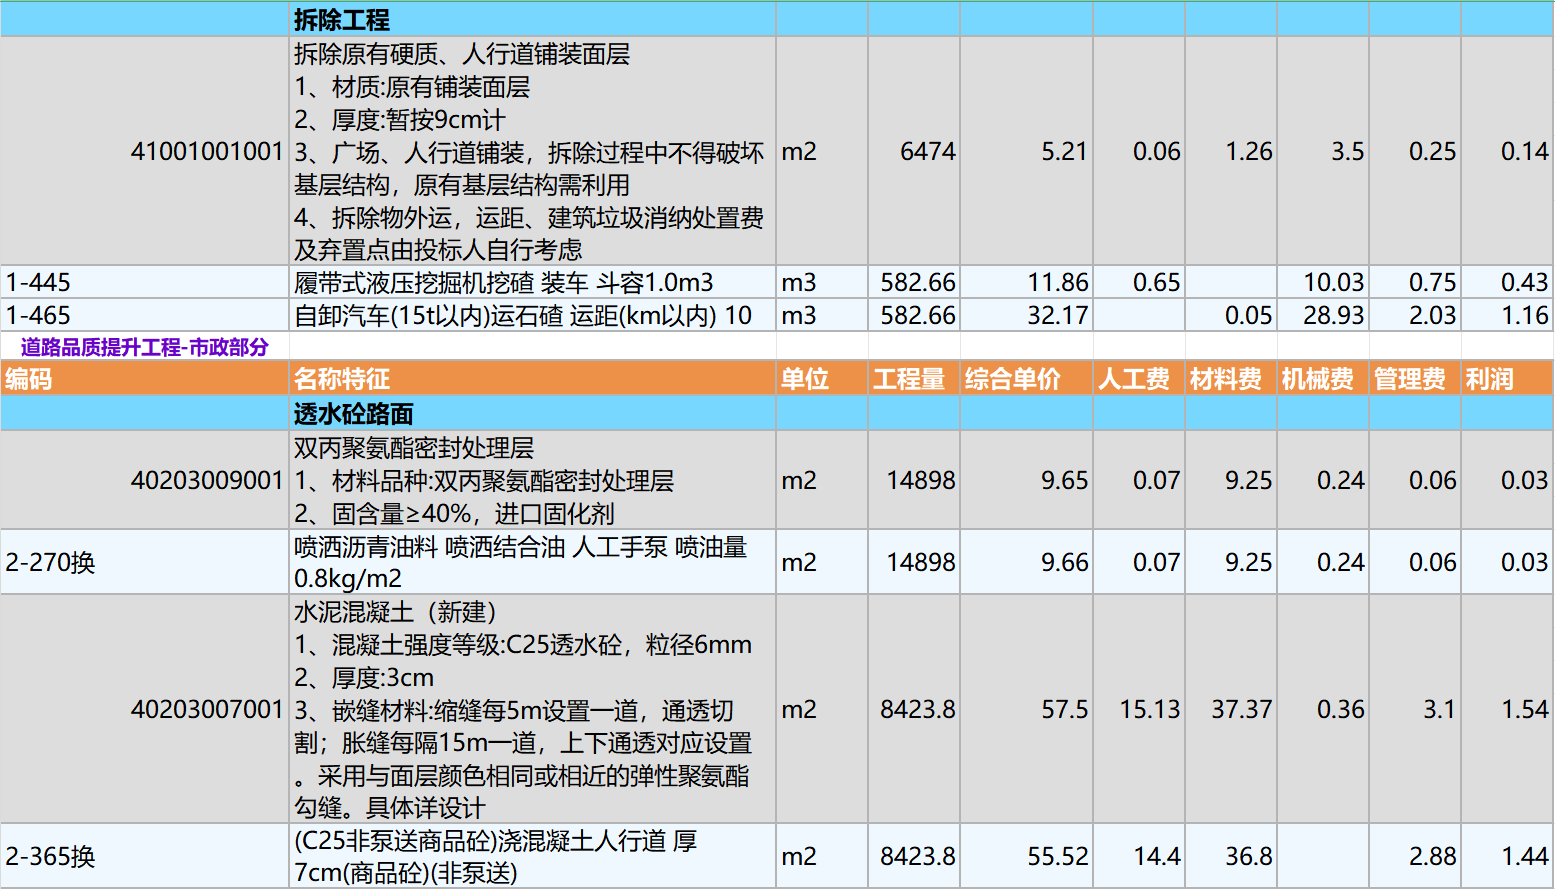Click profit cell 1.44
Viewport: 1555px width, 889px height.
pos(1507,856)
